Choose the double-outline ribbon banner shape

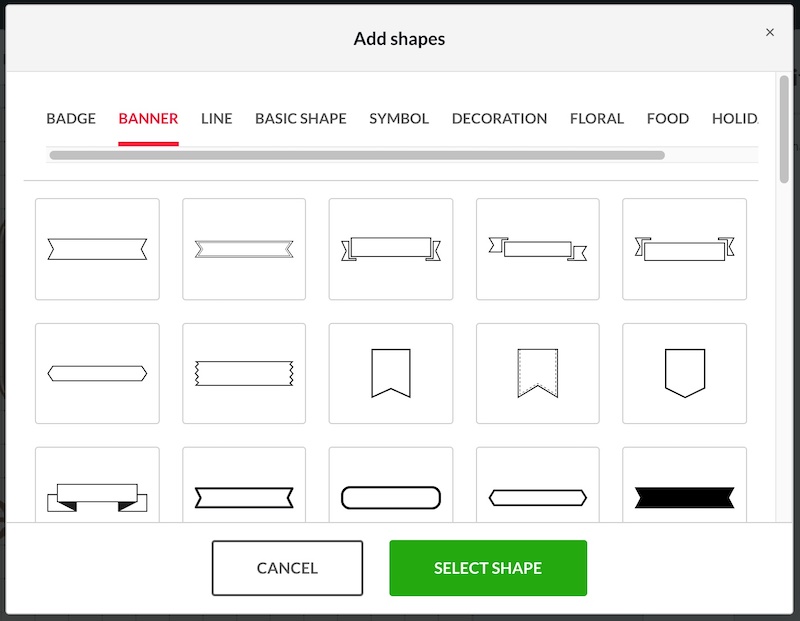click(244, 249)
